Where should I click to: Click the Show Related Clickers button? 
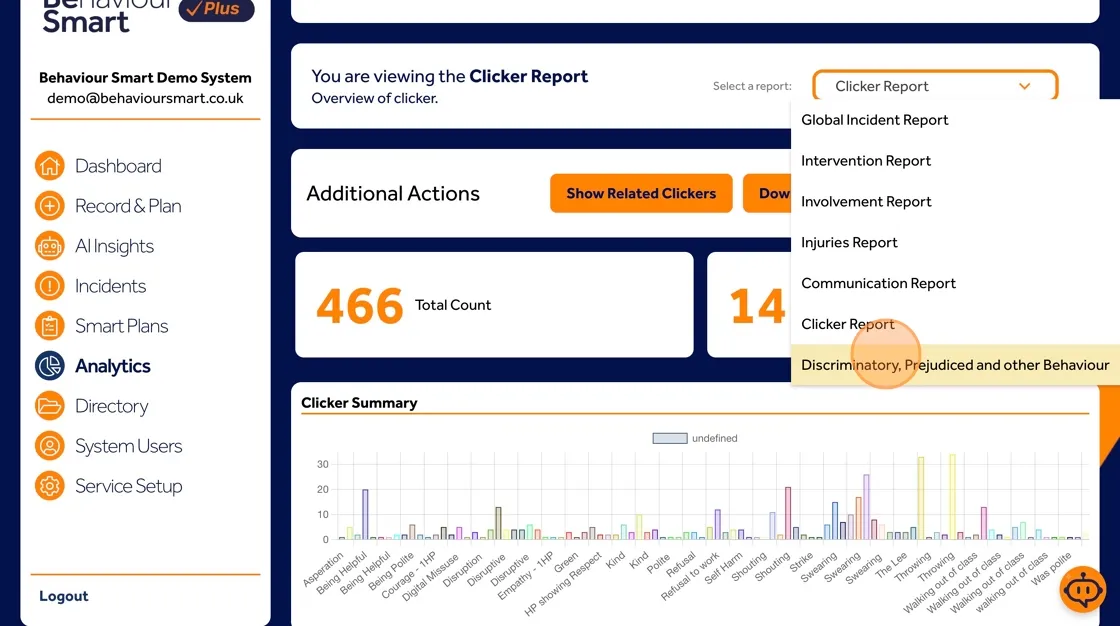(x=640, y=194)
